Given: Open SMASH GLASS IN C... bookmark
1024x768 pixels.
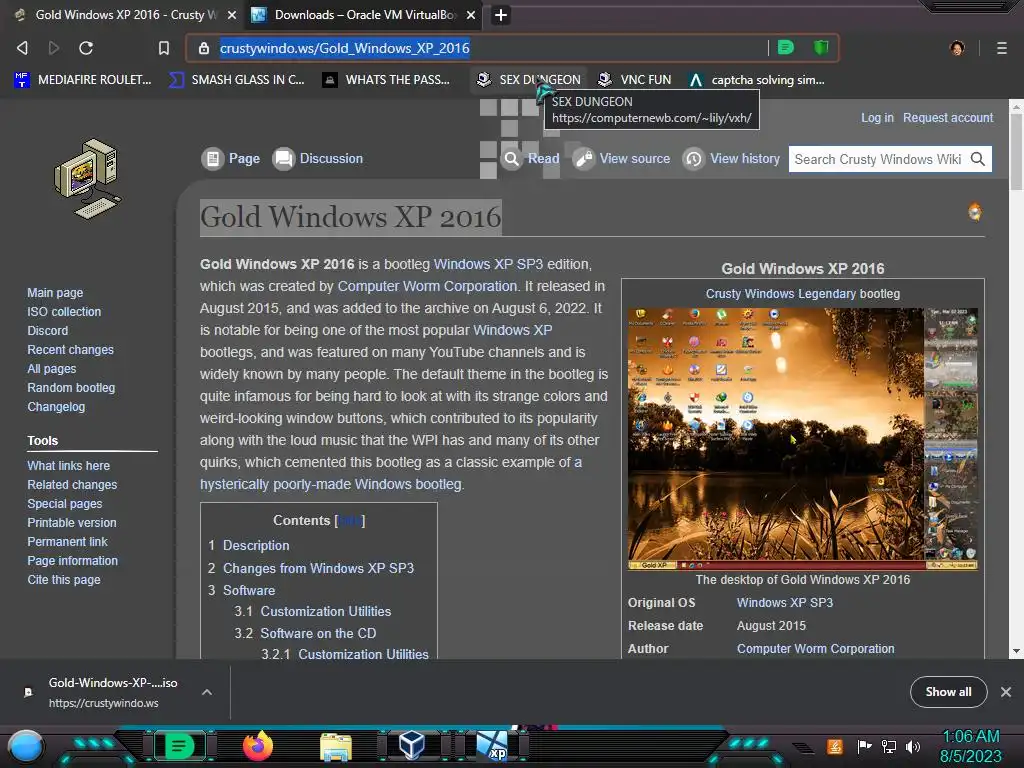Looking at the screenshot, I should click(237, 80).
